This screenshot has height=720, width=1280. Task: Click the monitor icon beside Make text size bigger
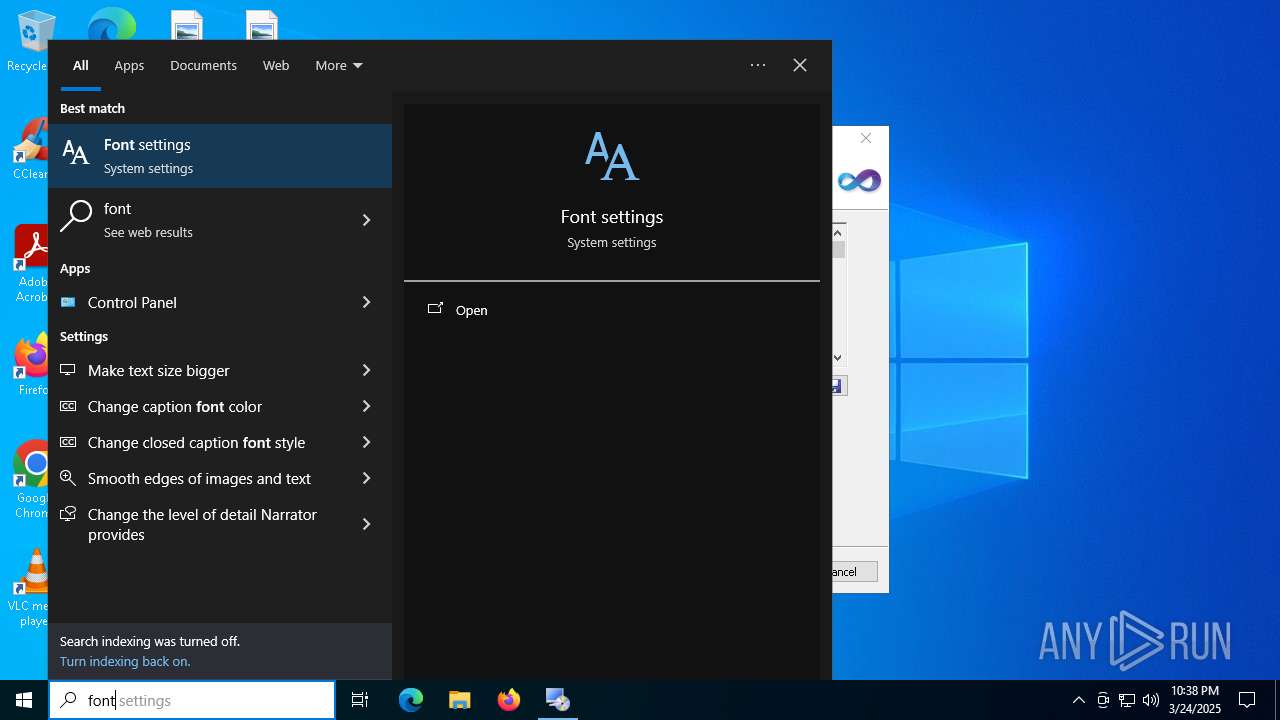pyautogui.click(x=68, y=370)
